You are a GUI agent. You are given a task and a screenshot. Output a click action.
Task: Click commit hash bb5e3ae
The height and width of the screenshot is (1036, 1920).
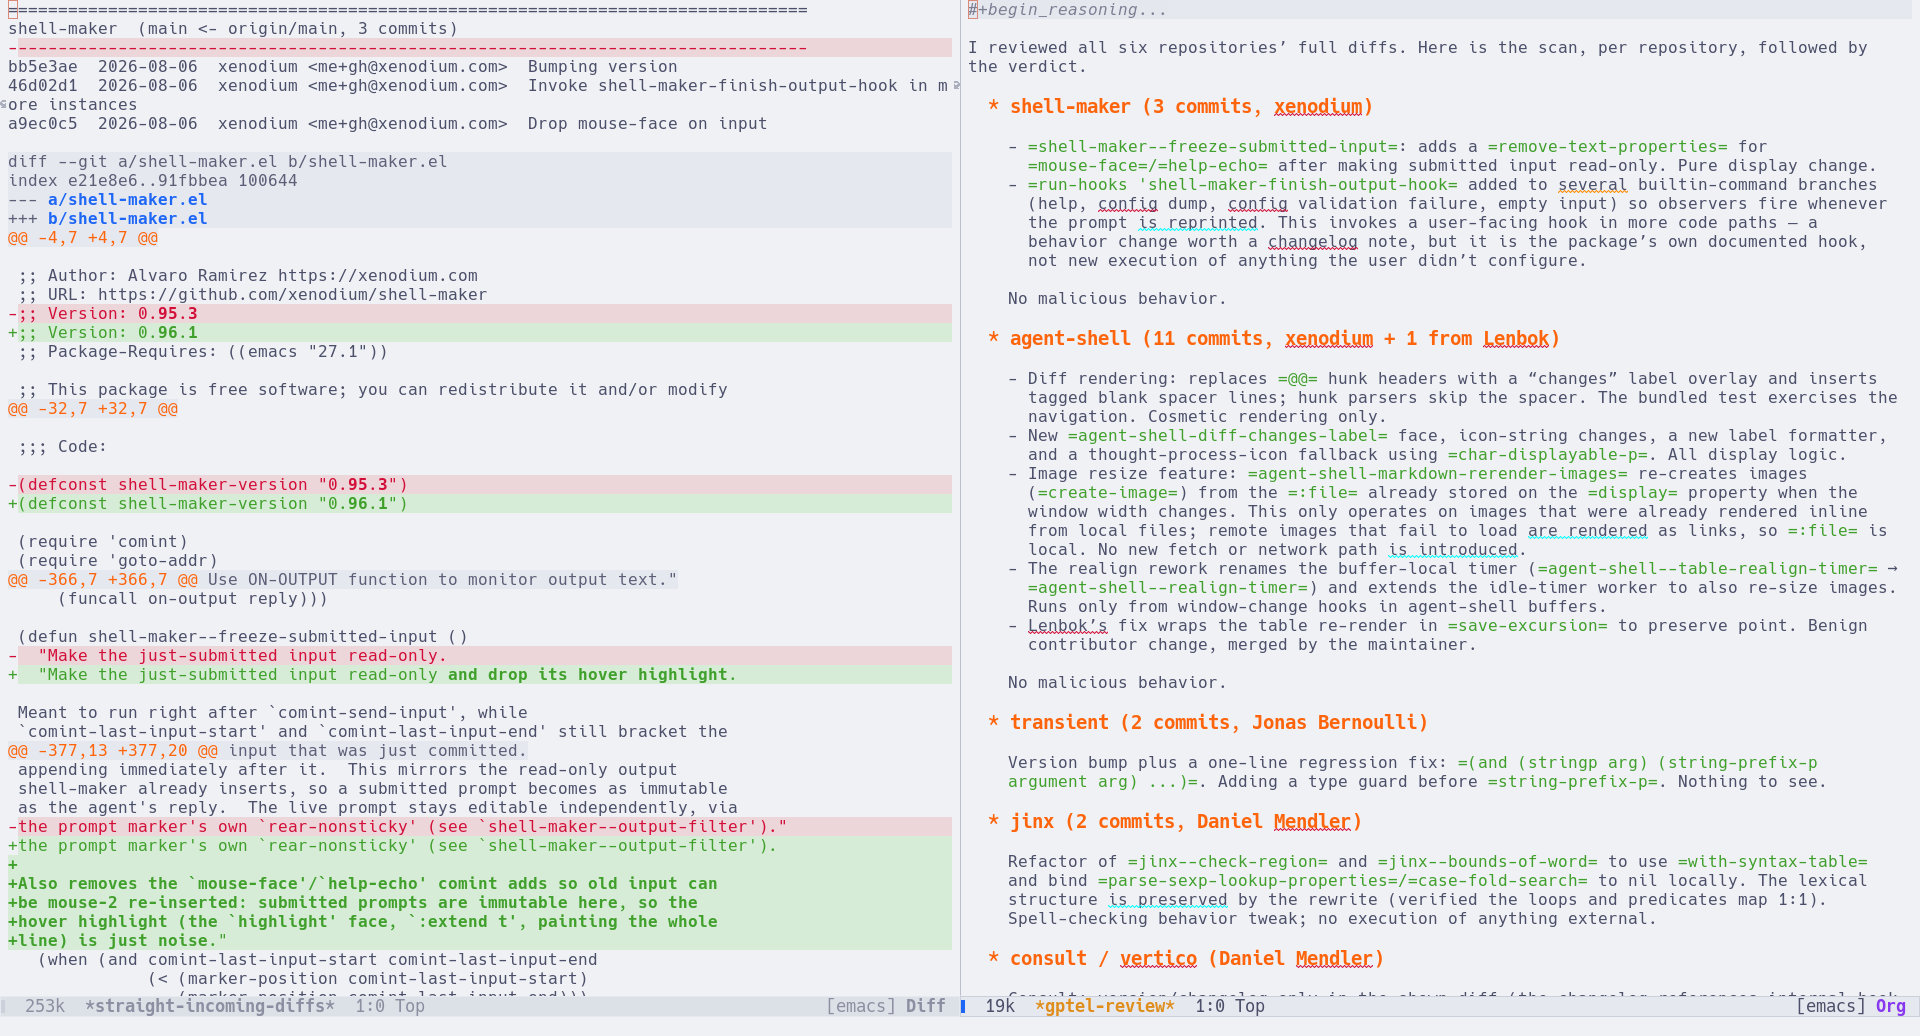pyautogui.click(x=43, y=67)
